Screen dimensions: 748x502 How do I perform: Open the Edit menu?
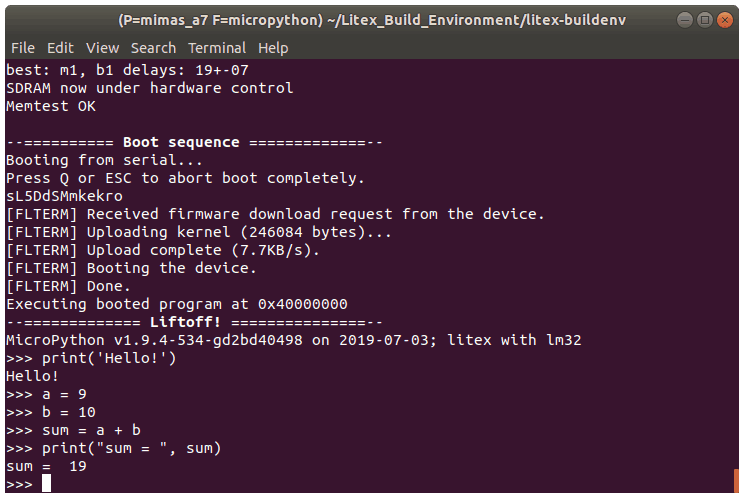tap(60, 47)
